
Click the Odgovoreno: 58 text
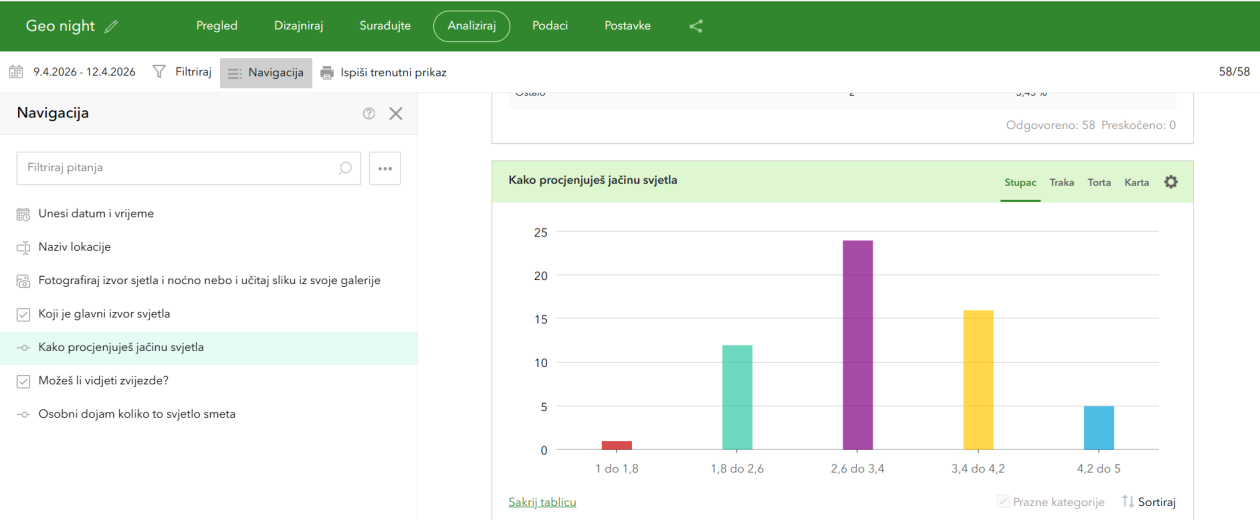[1050, 125]
